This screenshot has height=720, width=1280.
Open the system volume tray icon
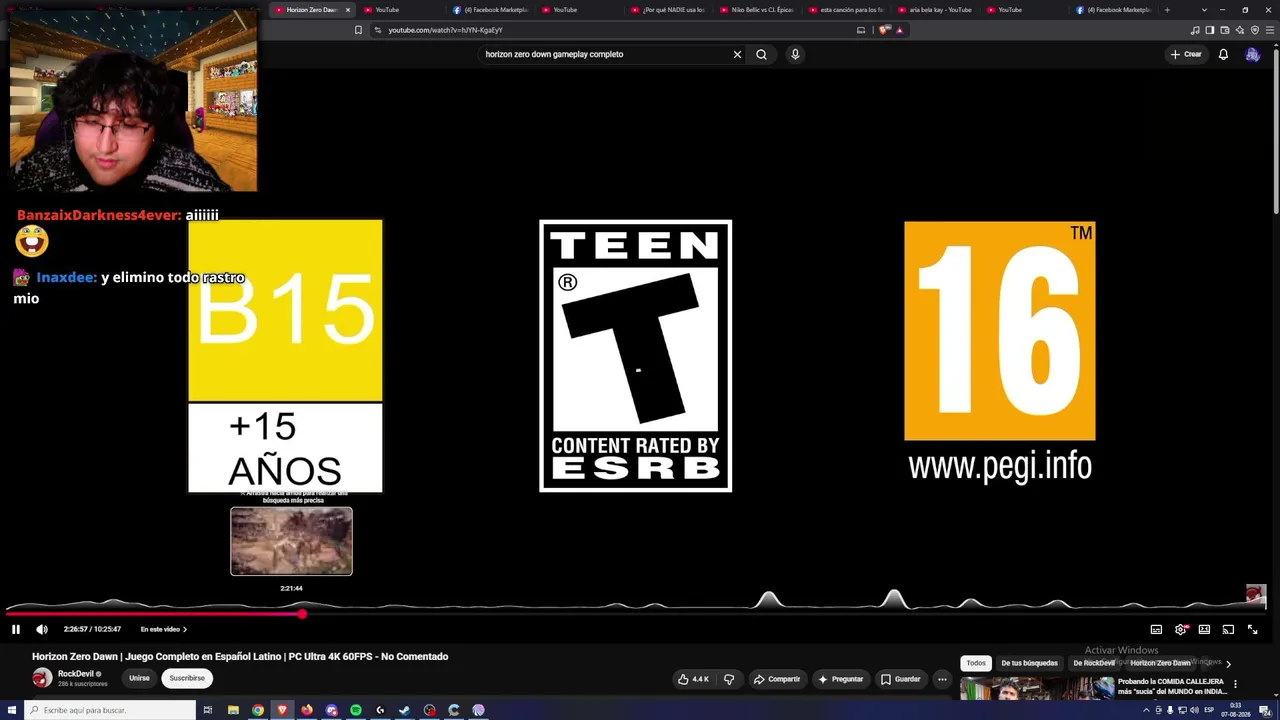click(1195, 710)
